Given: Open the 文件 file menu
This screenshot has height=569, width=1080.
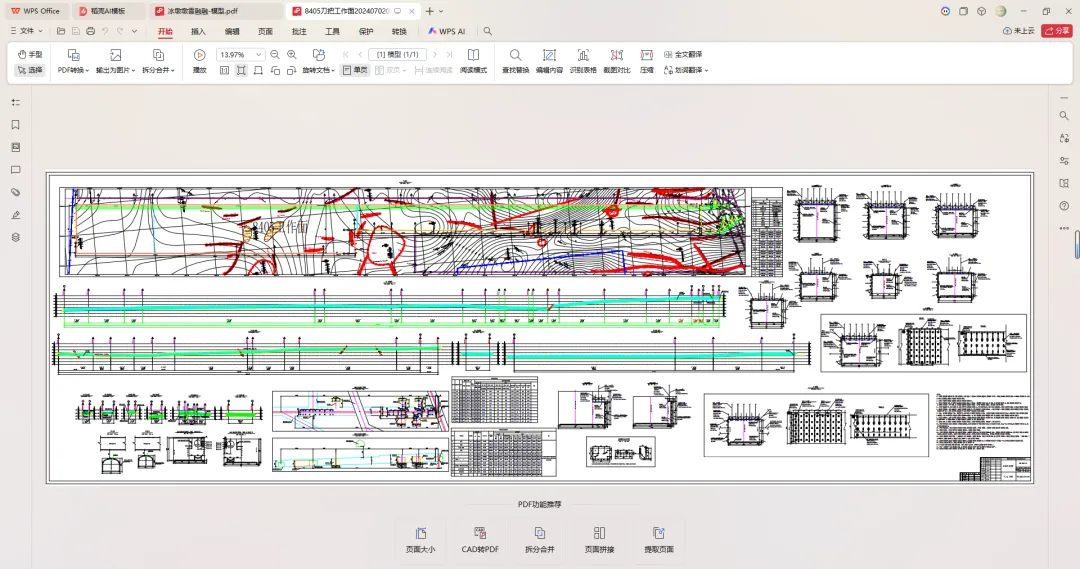Looking at the screenshot, I should click(27, 31).
